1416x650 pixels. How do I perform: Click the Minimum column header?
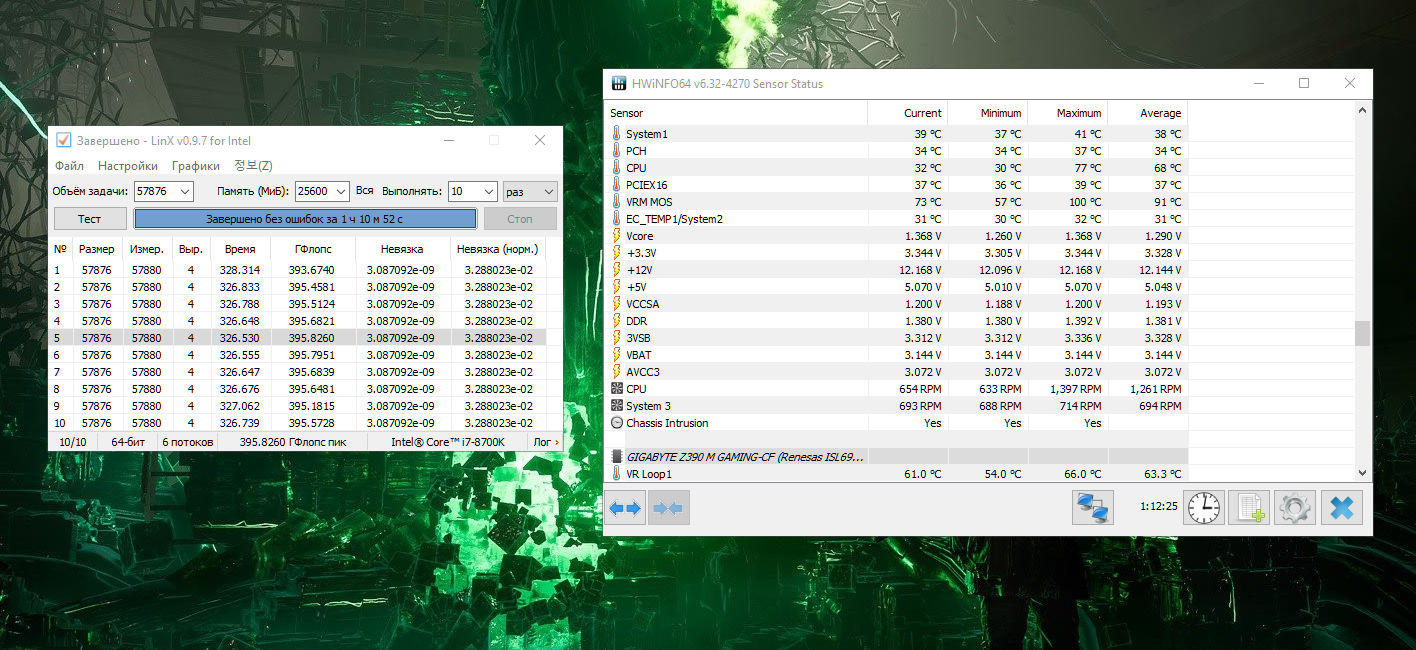(987, 113)
